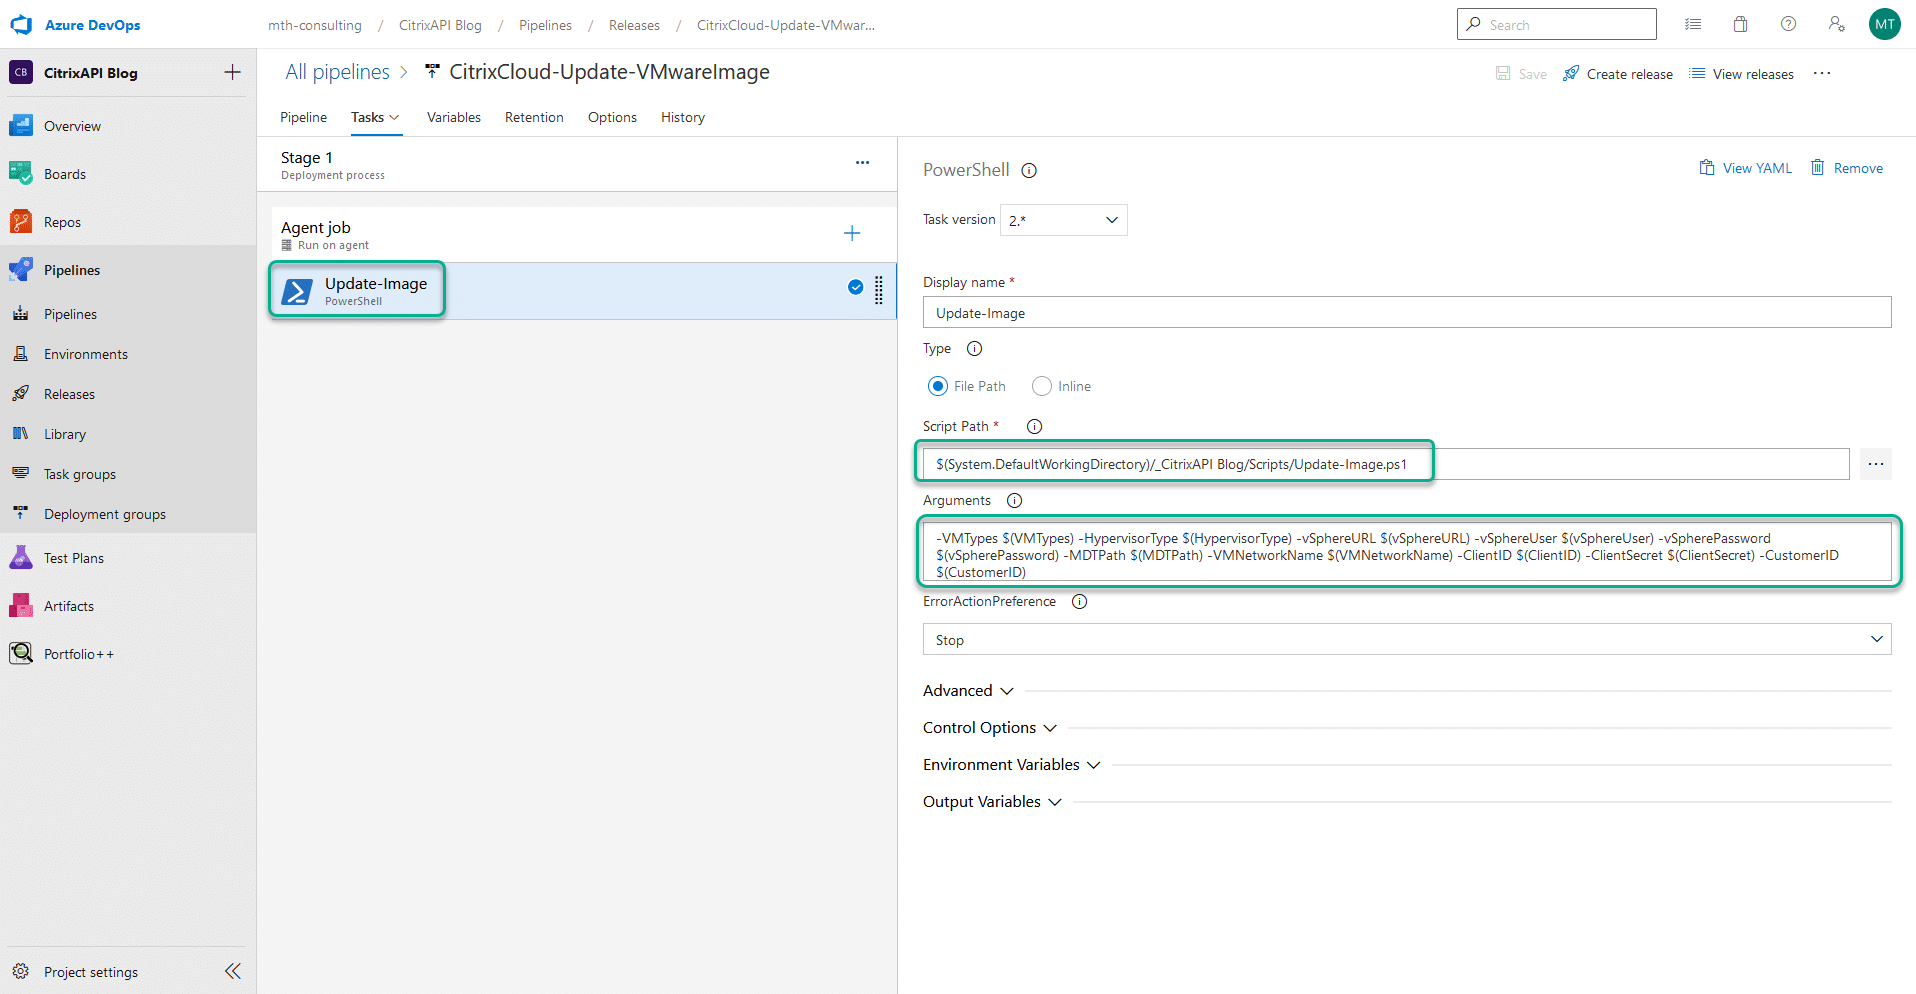Open the Task version dropdown
The image size is (1916, 994).
[x=1064, y=220]
